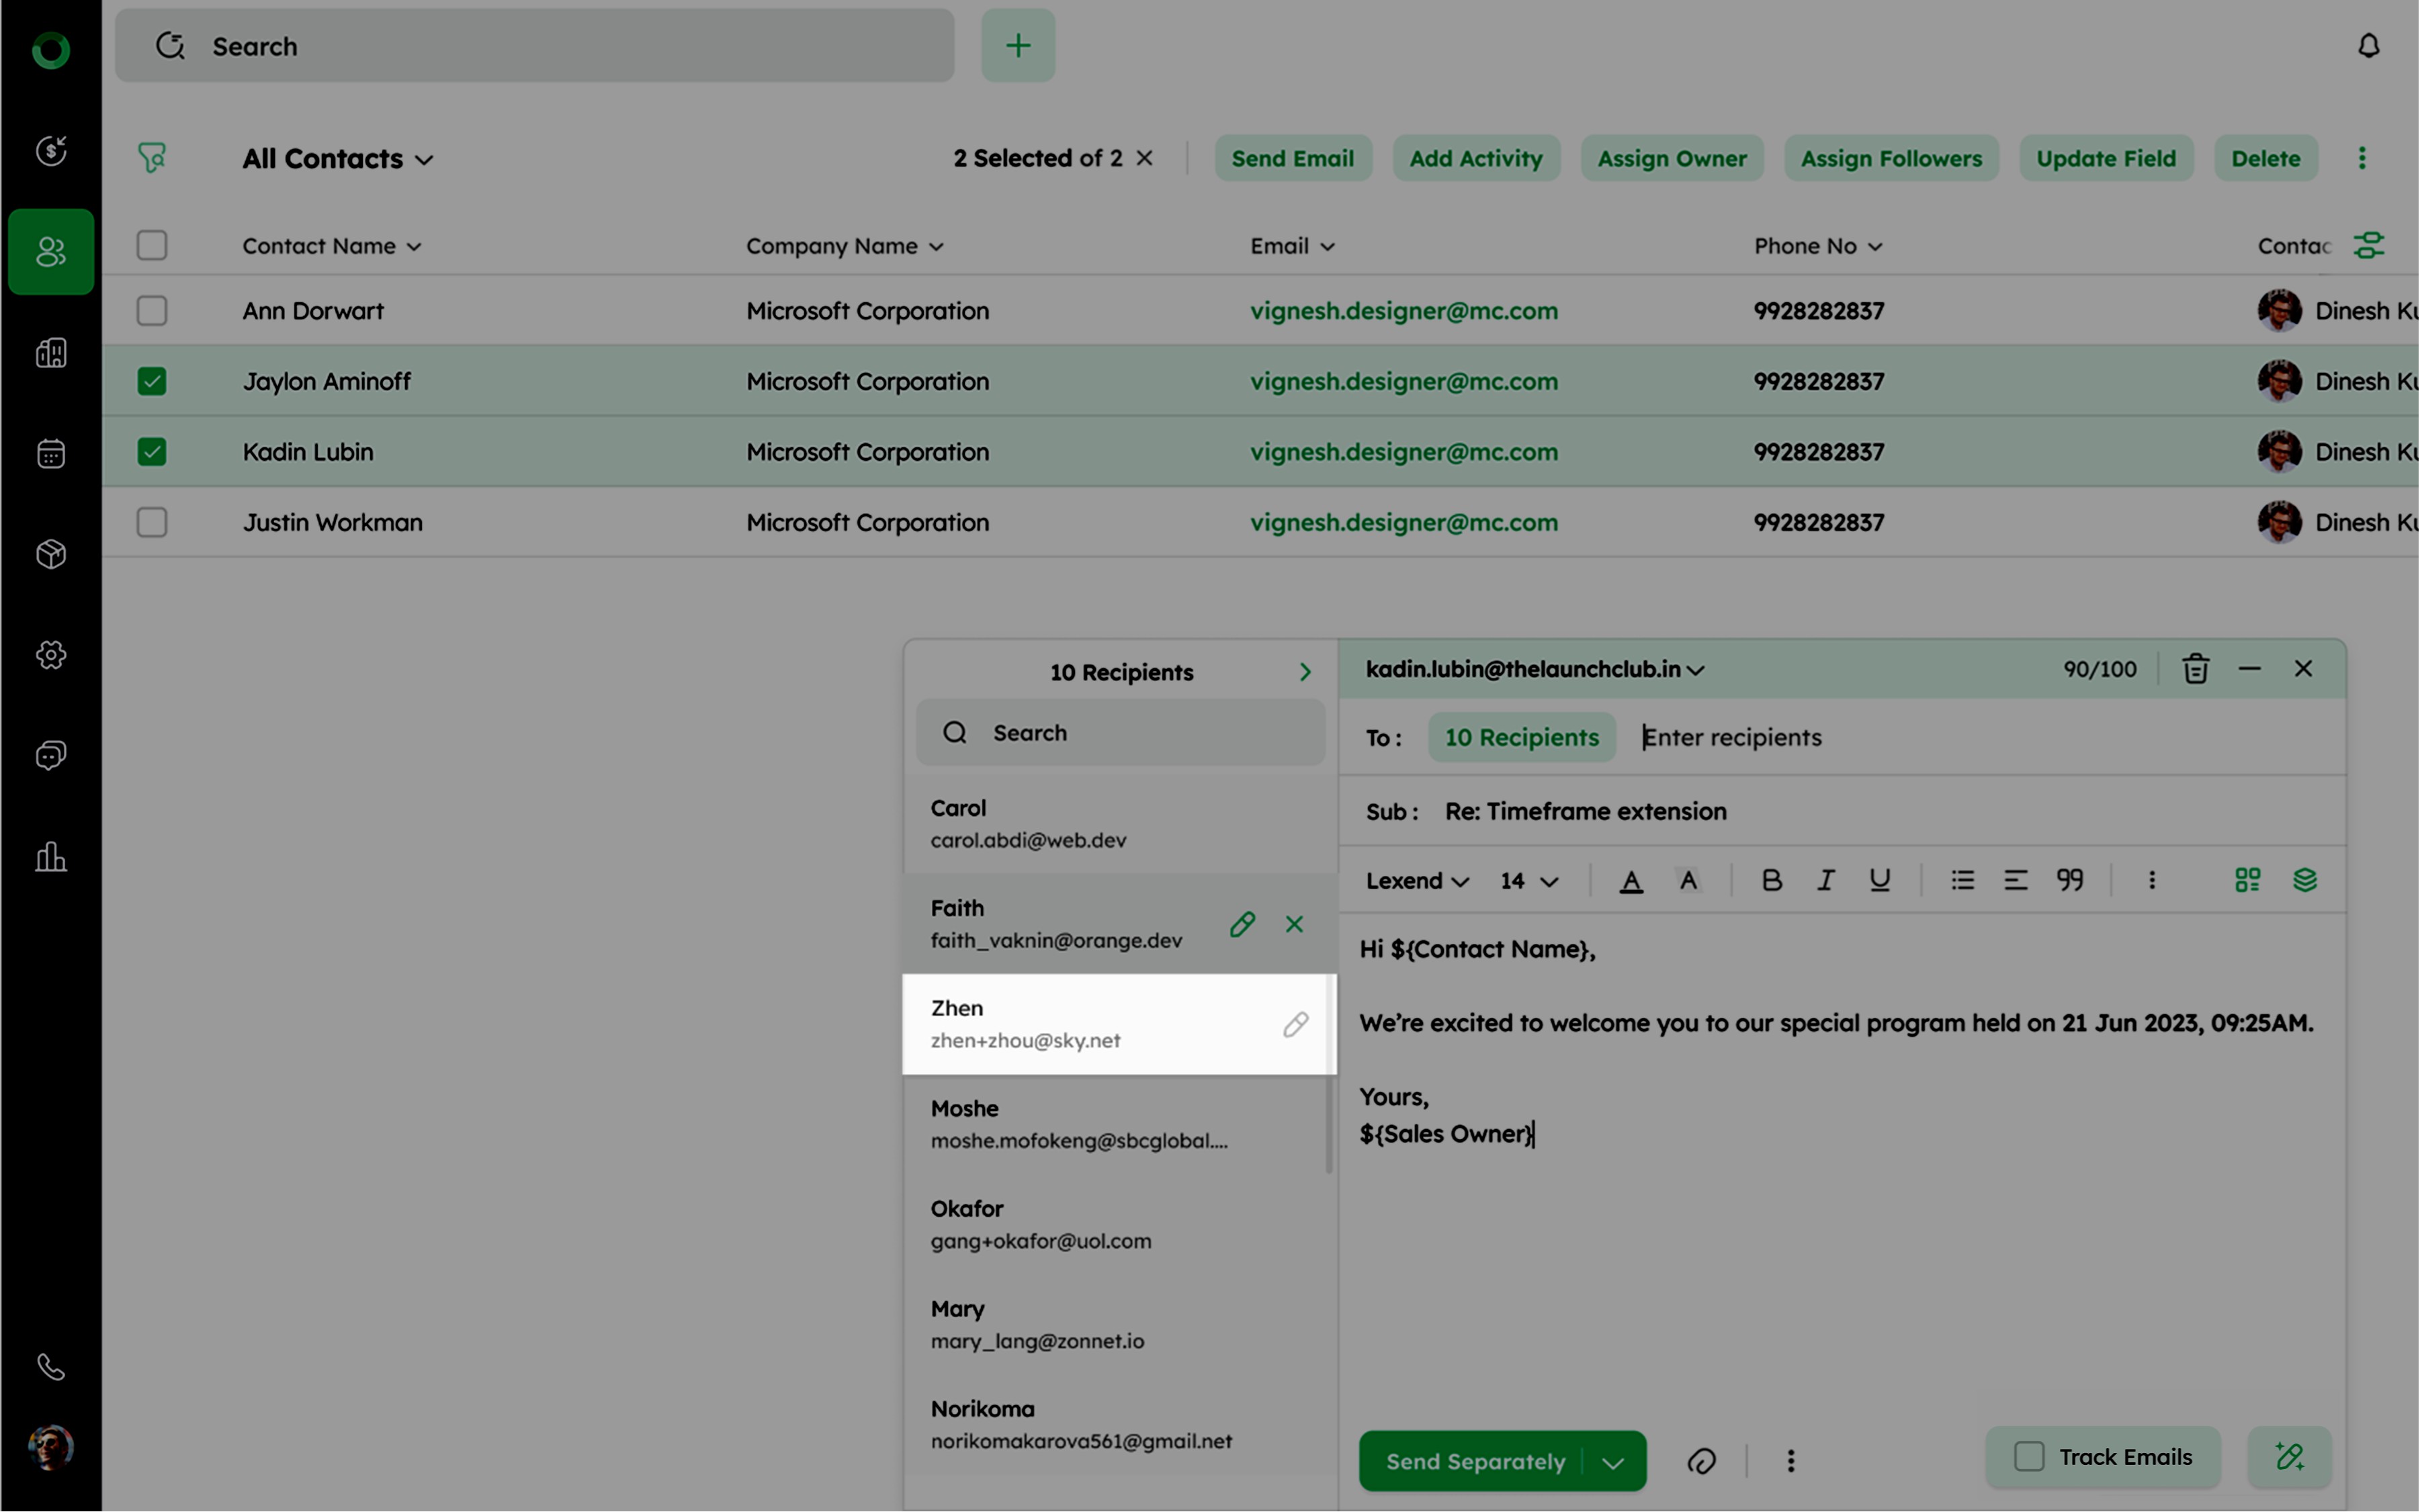Uncheck the Jaylon Aminoff row checkbox
This screenshot has height=1512, width=2420.
pyautogui.click(x=152, y=381)
